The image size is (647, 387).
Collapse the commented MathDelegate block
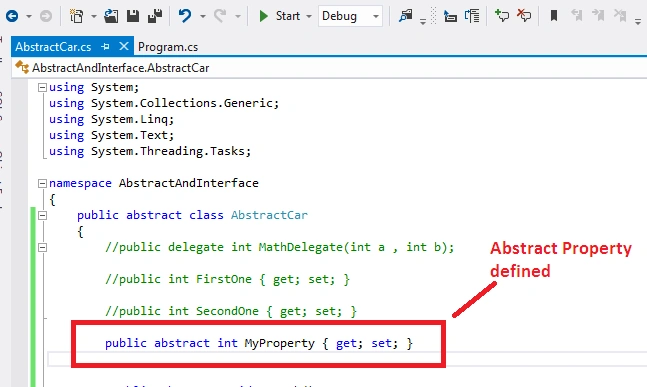[42, 248]
